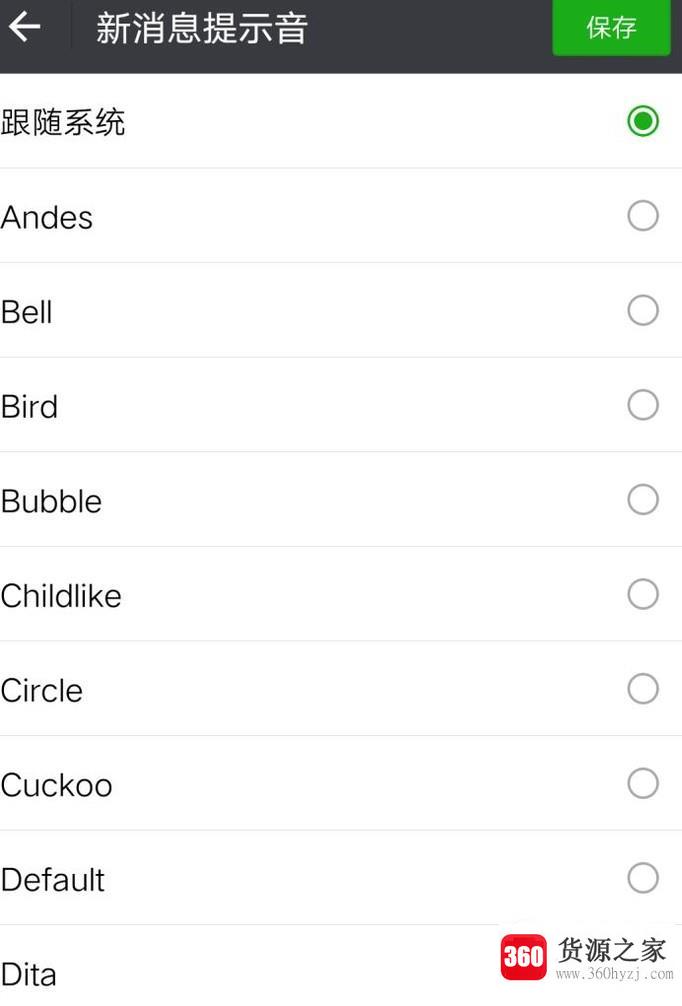Click the www.360hyzj.com link text
682x1006 pixels.
615,973
